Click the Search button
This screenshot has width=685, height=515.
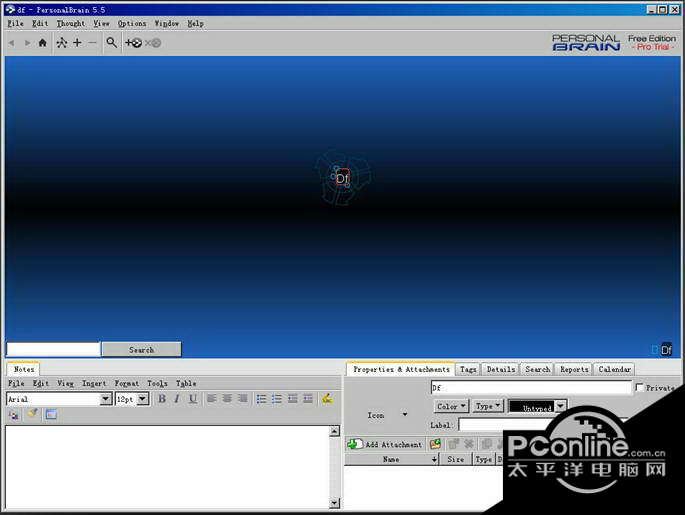142,349
